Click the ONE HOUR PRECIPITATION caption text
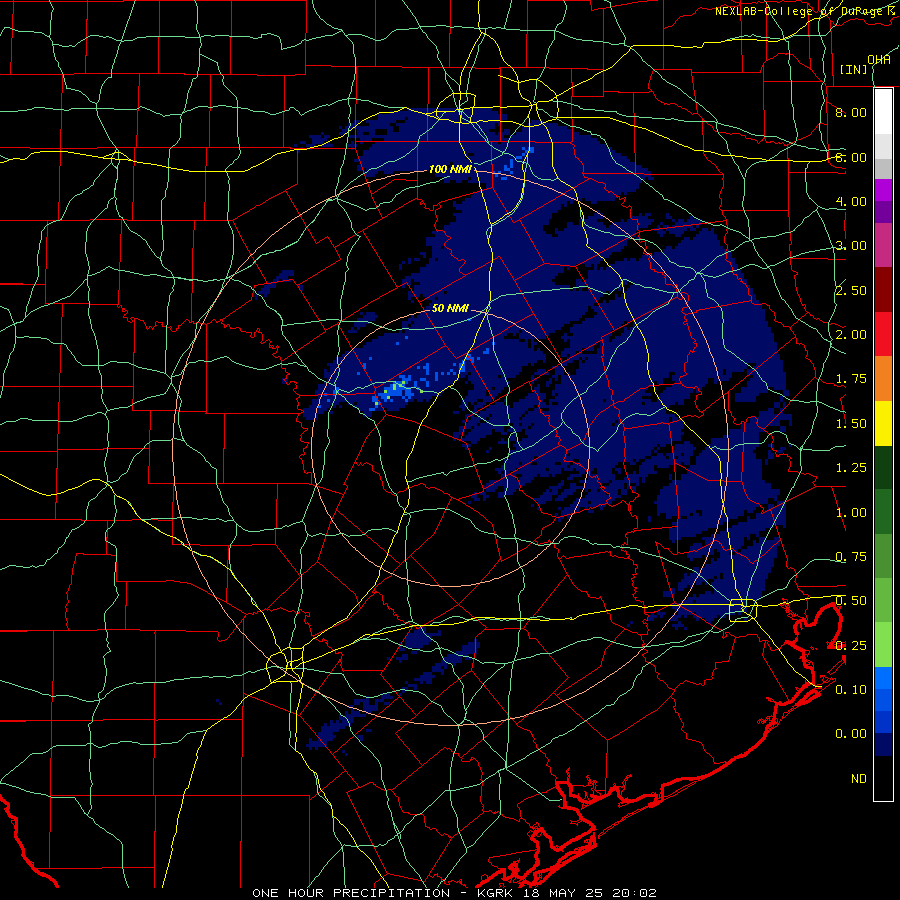Image resolution: width=900 pixels, height=900 pixels. (454, 893)
